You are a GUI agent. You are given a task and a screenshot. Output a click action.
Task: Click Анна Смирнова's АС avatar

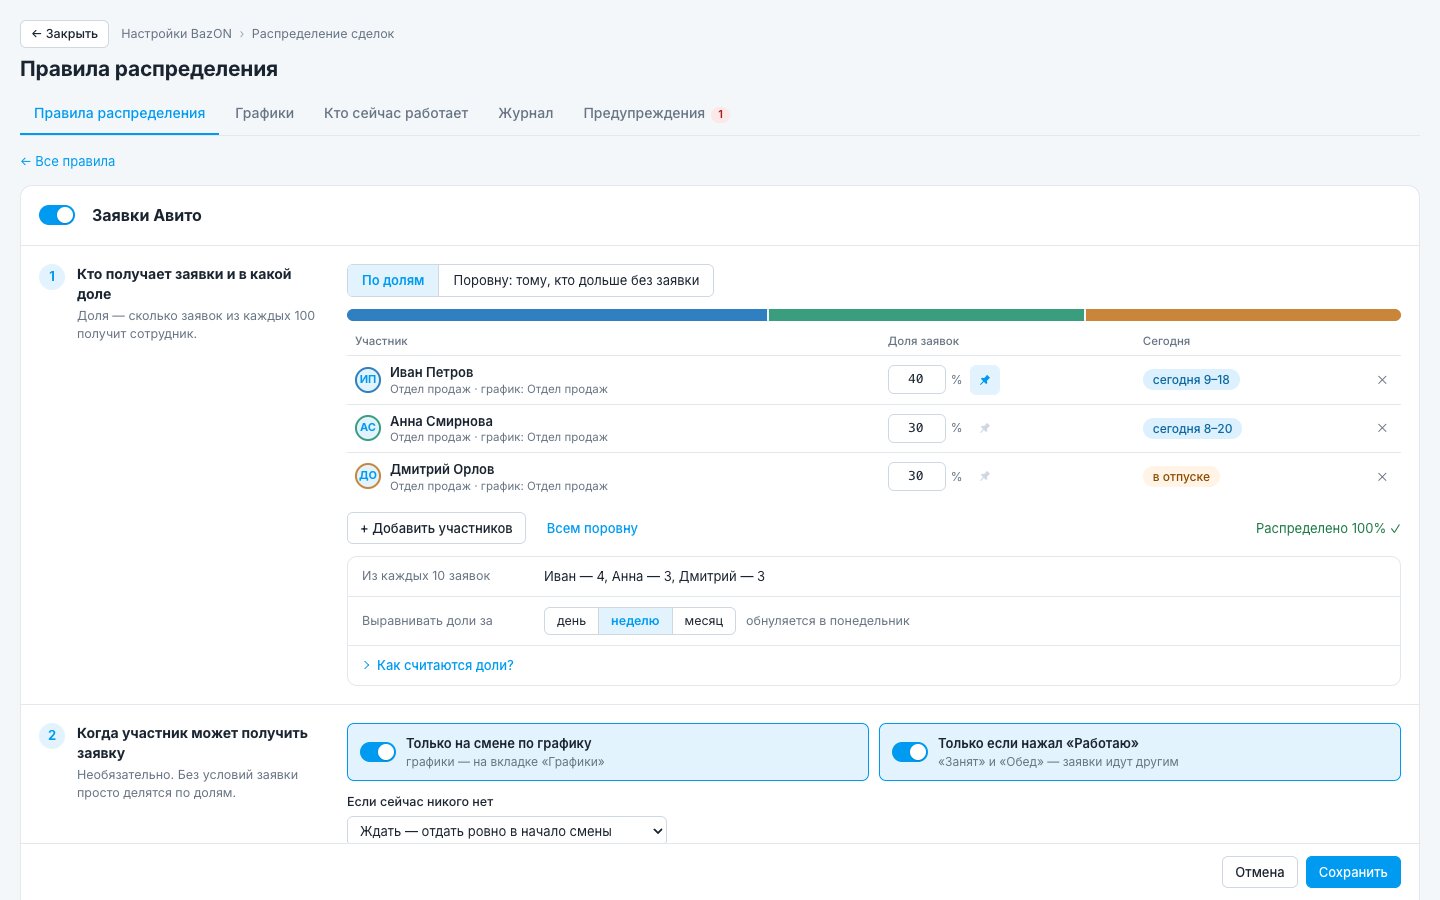pos(368,428)
